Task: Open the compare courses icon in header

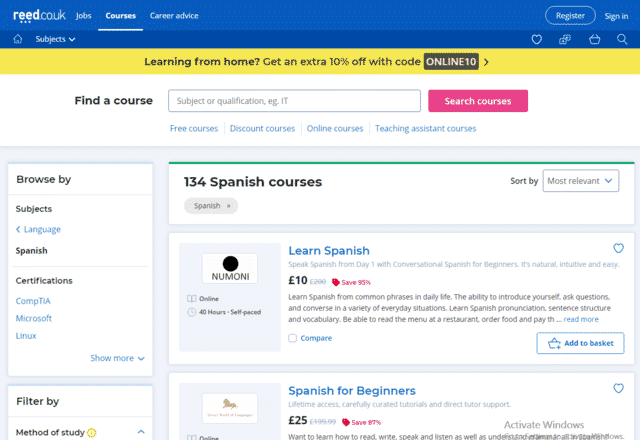Action: click(565, 39)
